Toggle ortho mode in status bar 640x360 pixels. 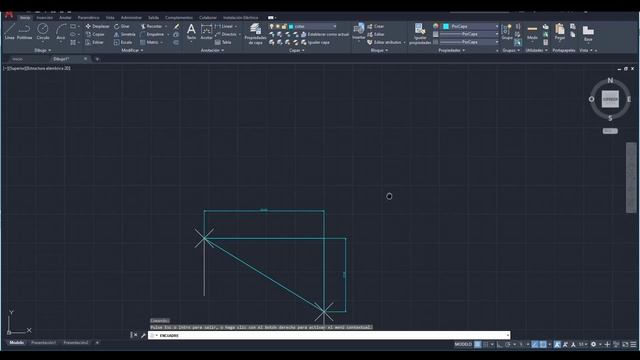click(500, 344)
